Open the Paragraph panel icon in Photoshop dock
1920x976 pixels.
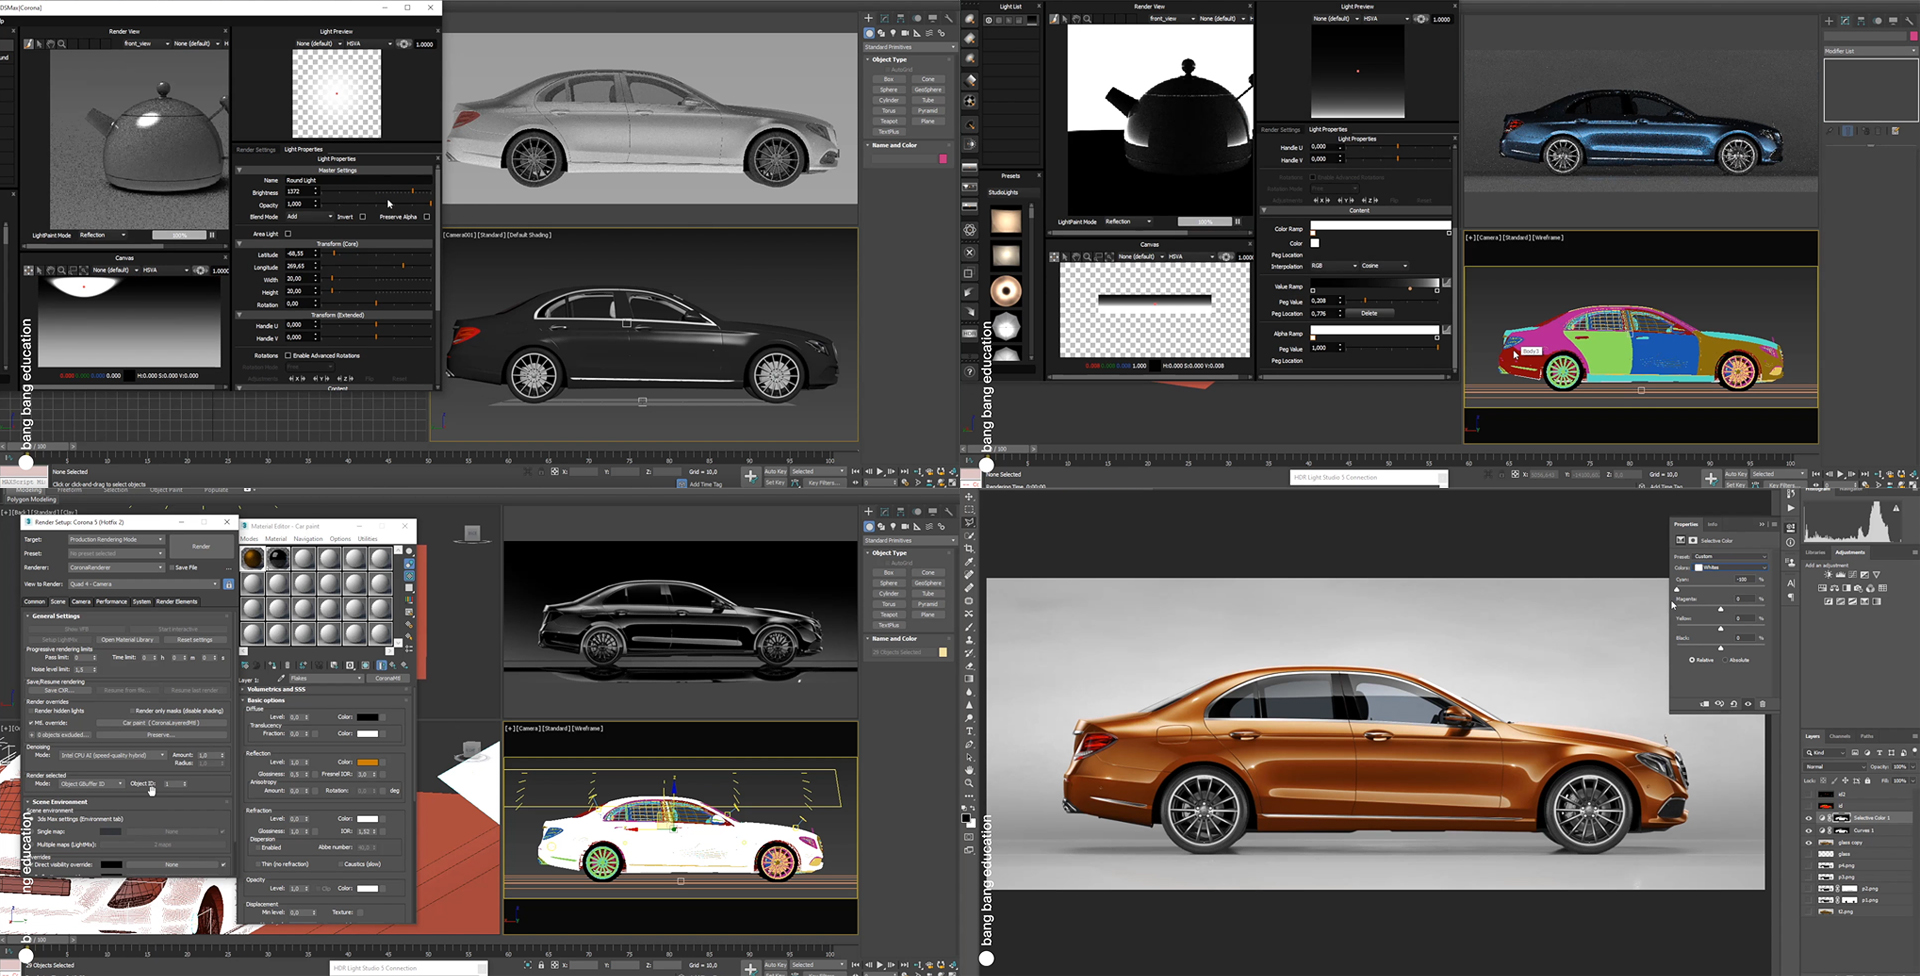pyautogui.click(x=1791, y=597)
